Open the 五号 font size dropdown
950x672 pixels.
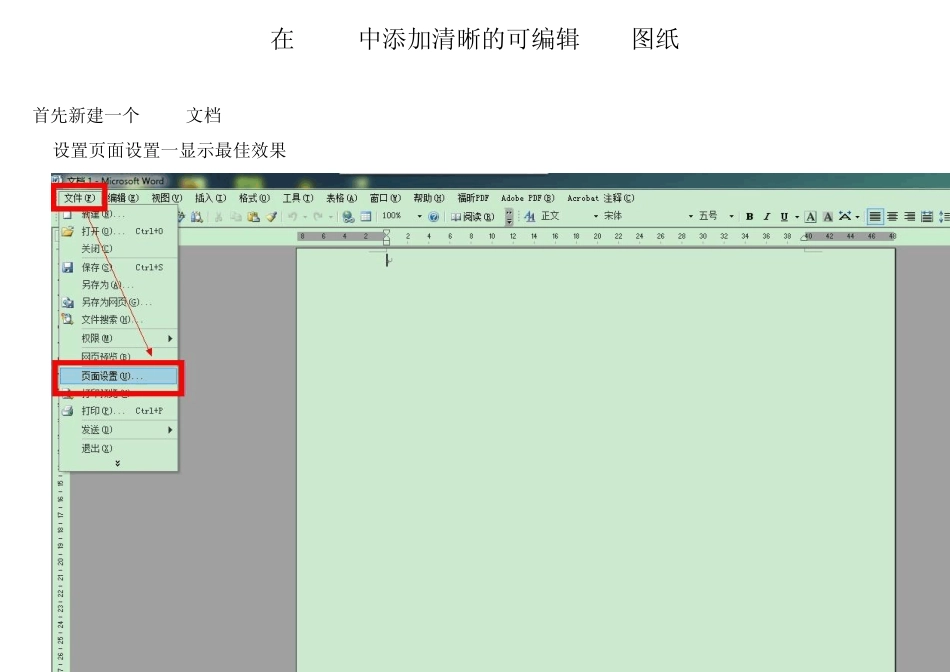click(731, 216)
